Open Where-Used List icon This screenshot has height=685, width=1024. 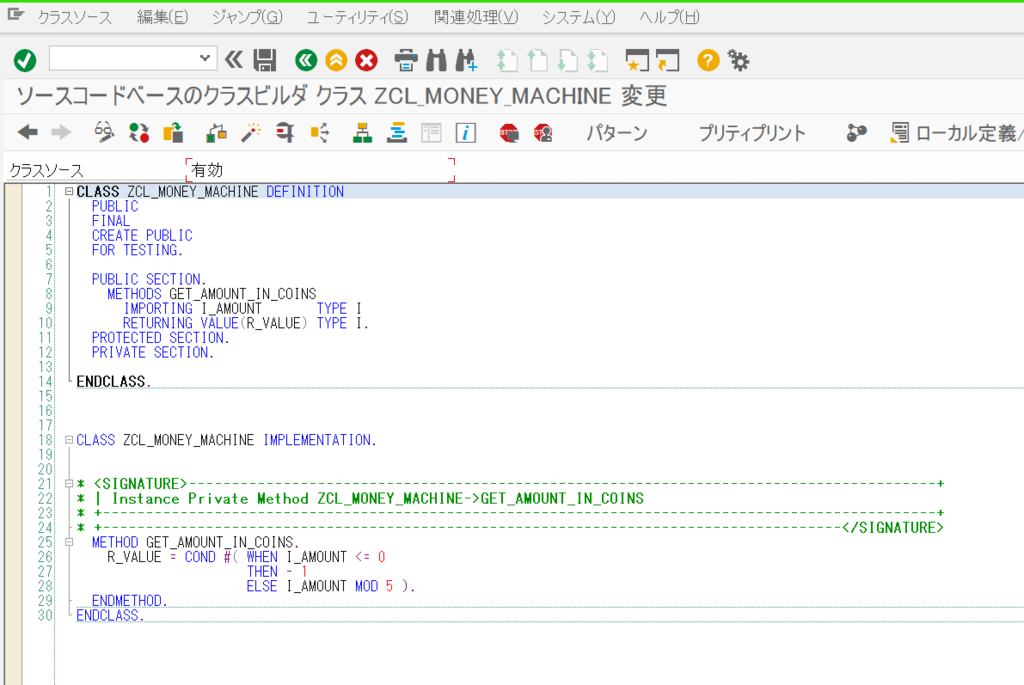click(319, 133)
